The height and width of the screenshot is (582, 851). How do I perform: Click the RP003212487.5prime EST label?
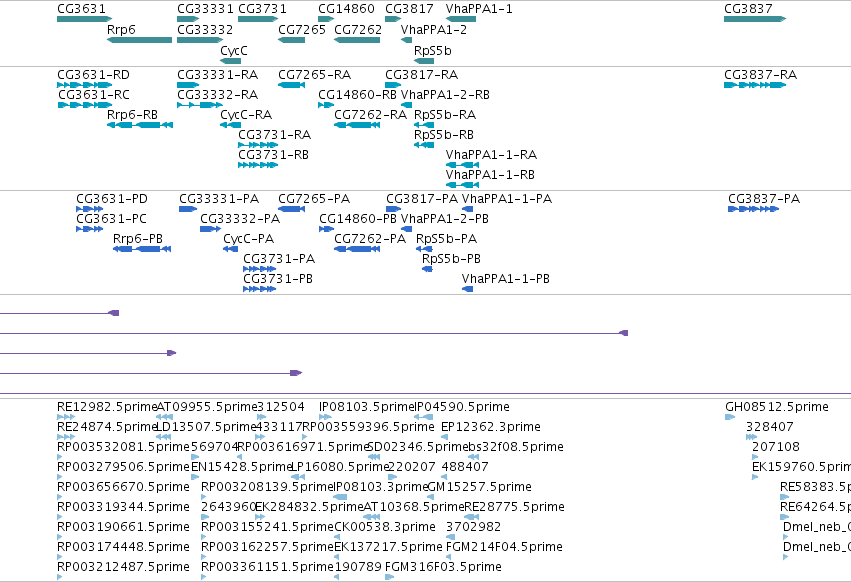[x=123, y=567]
